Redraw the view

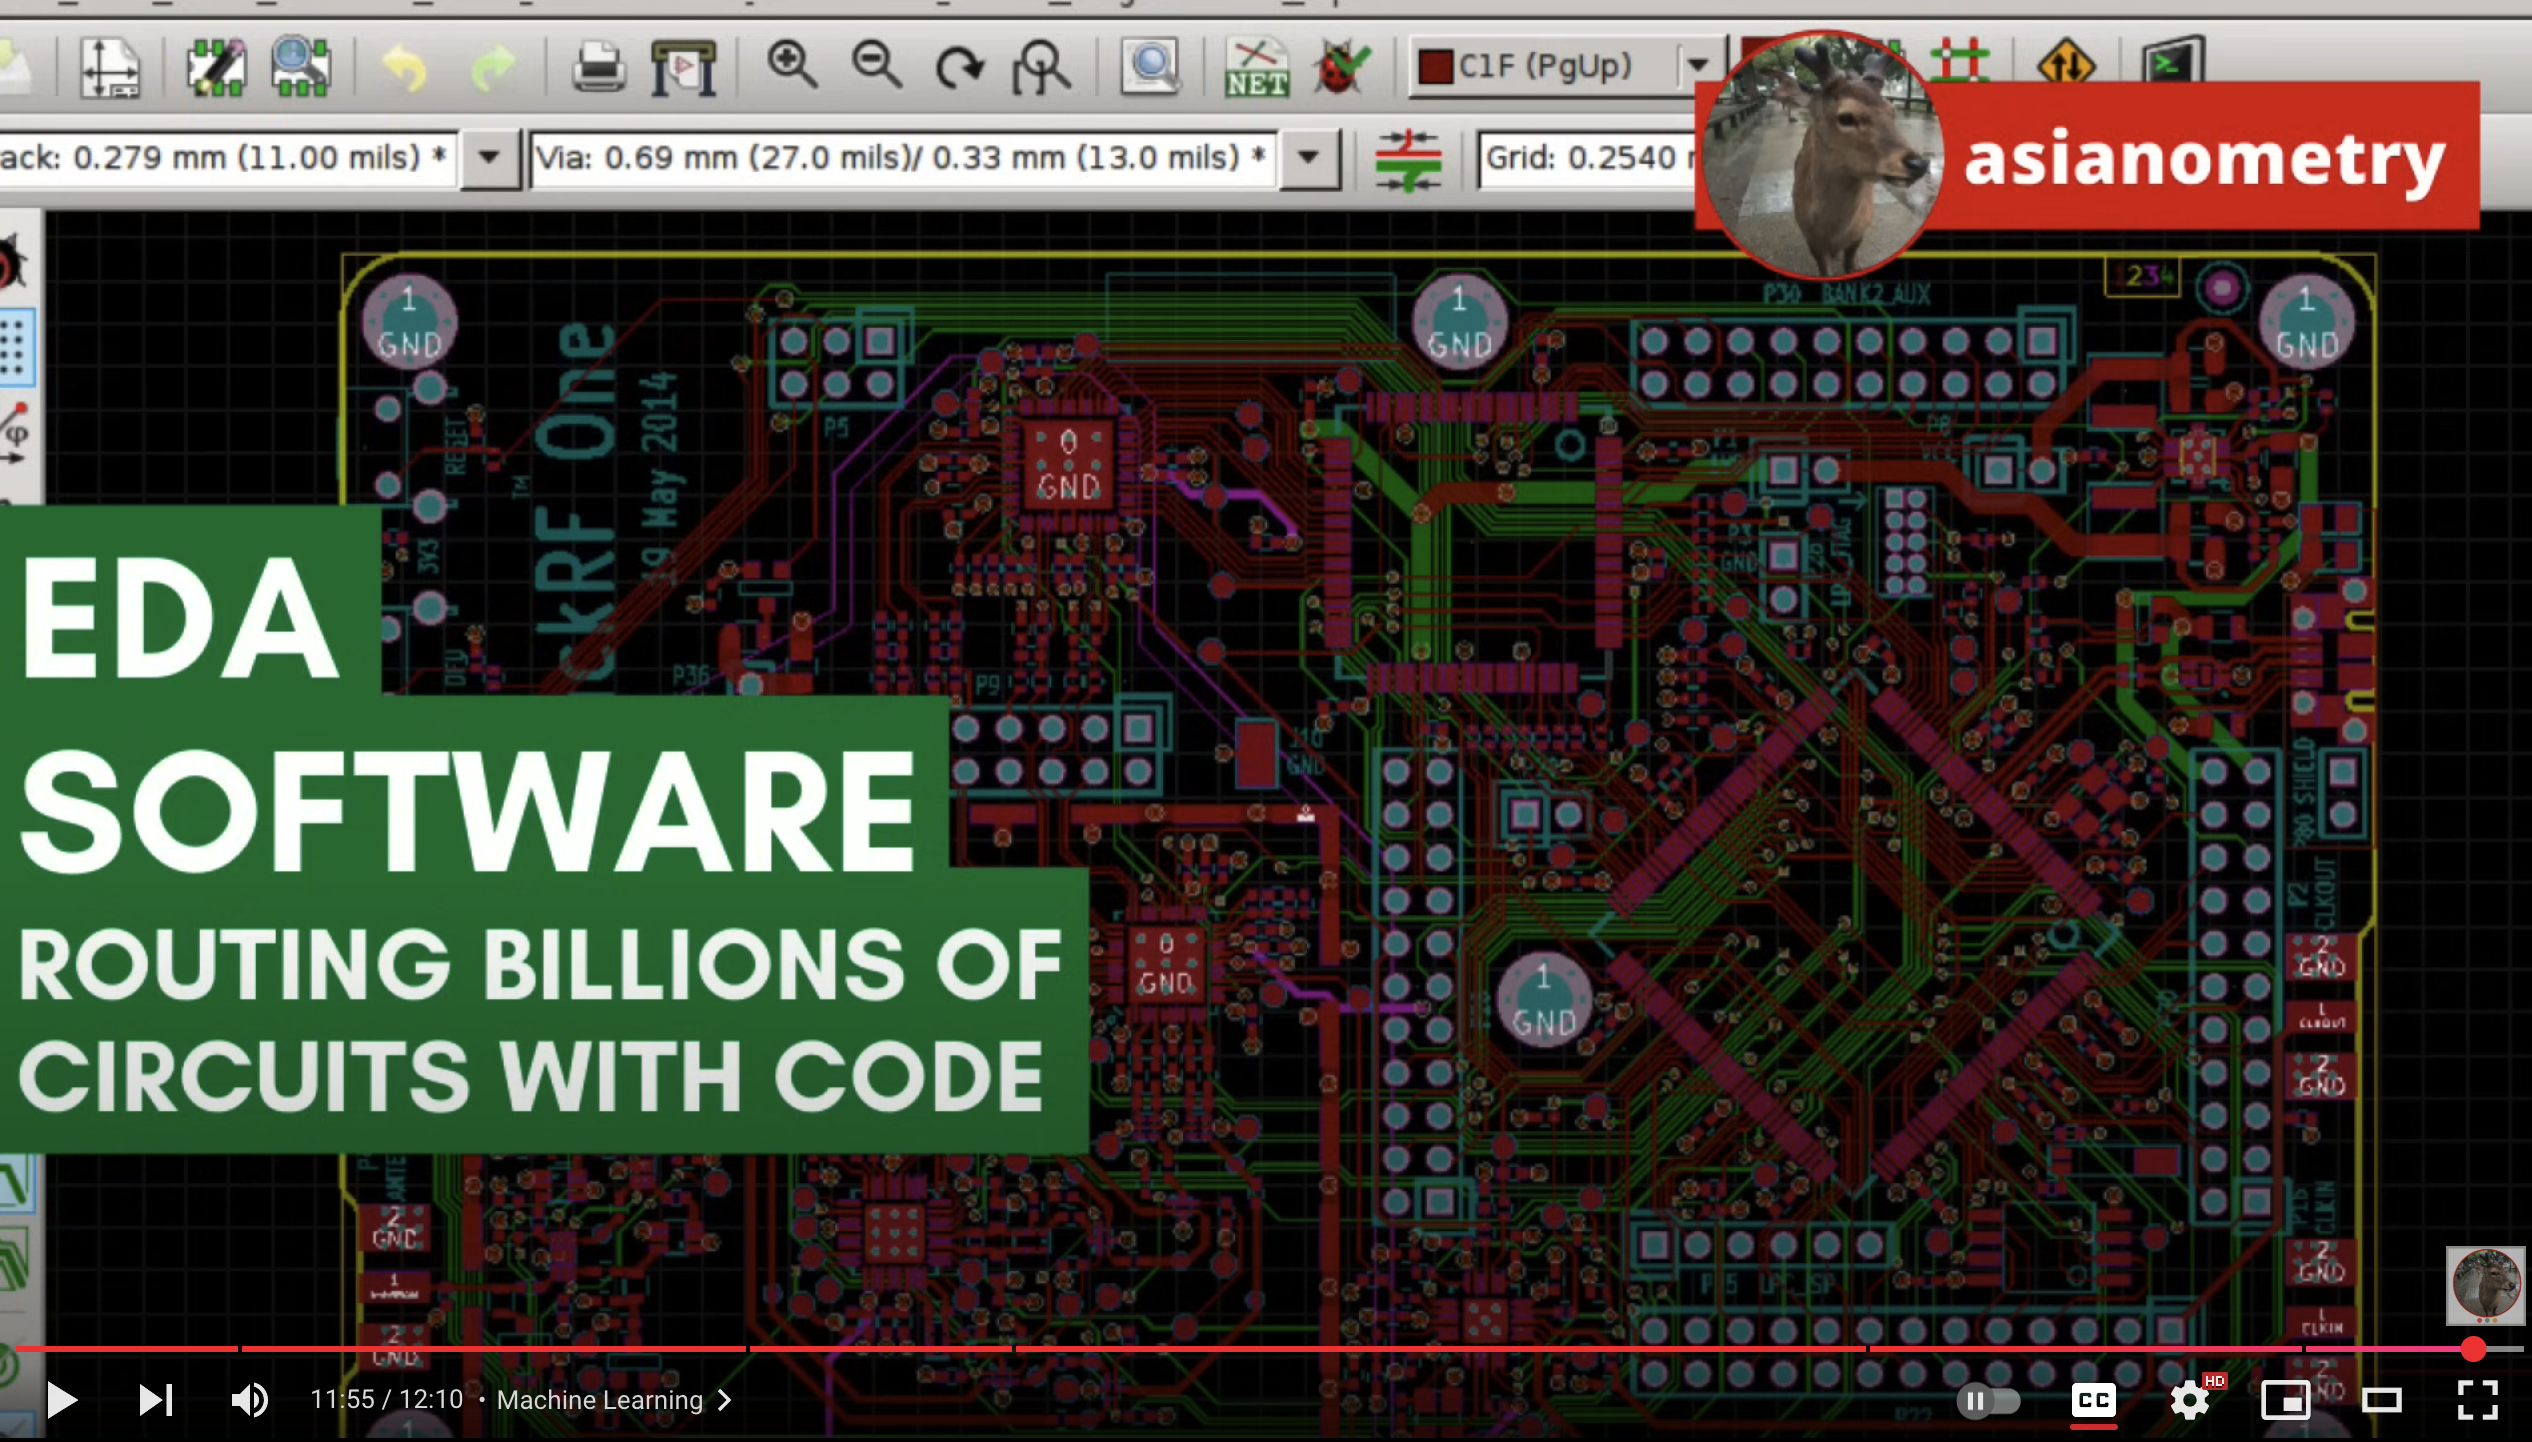pyautogui.click(x=959, y=67)
